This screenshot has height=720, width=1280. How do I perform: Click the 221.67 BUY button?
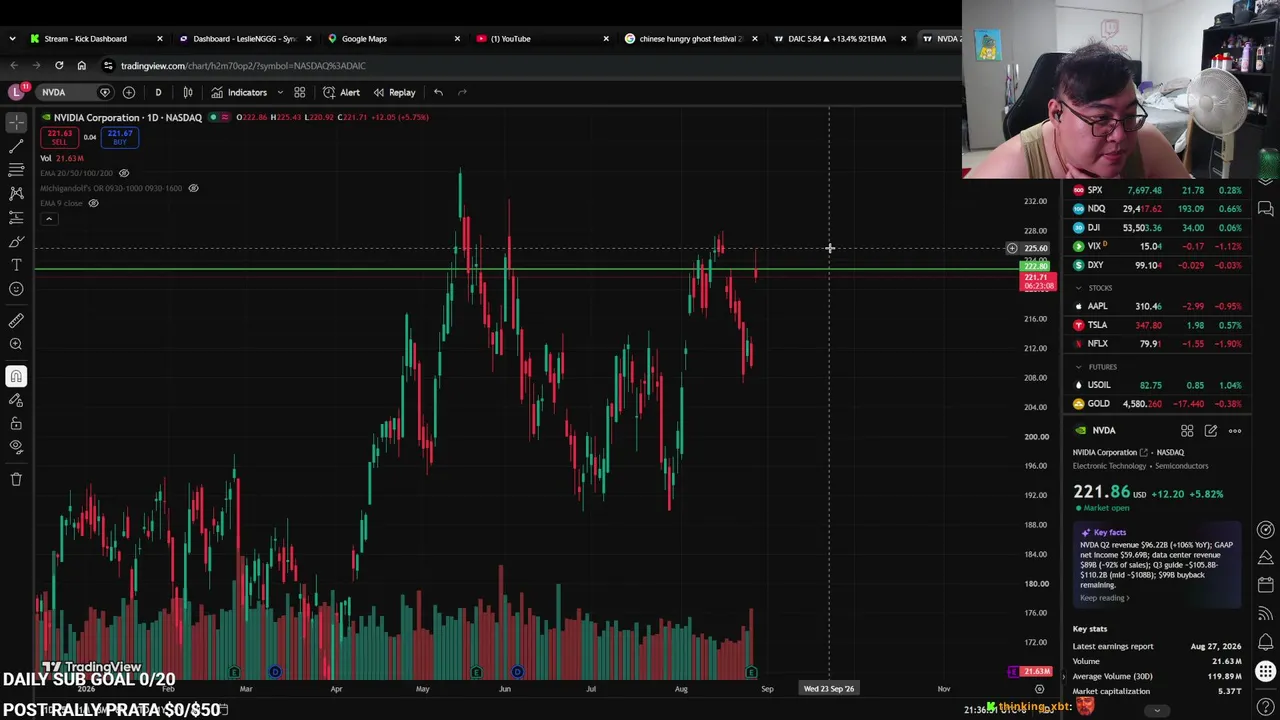pos(120,137)
